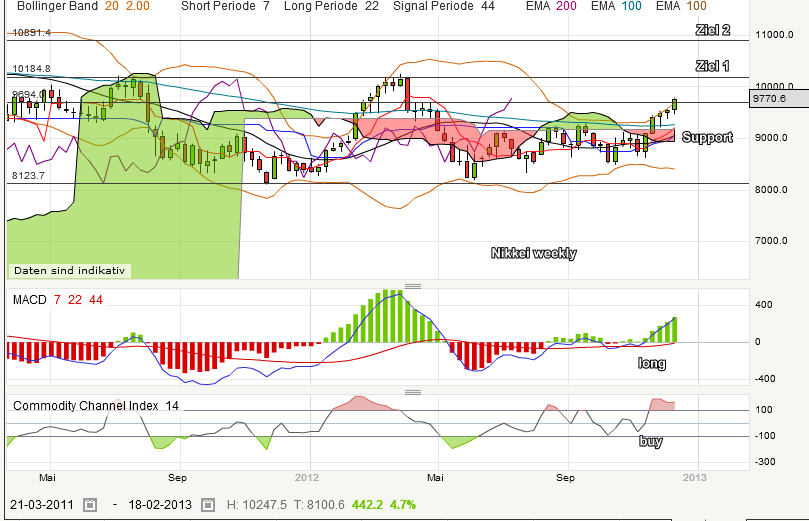Click the low value T: 8100.6
Image resolution: width=809 pixels, height=521 pixels.
tap(319, 504)
